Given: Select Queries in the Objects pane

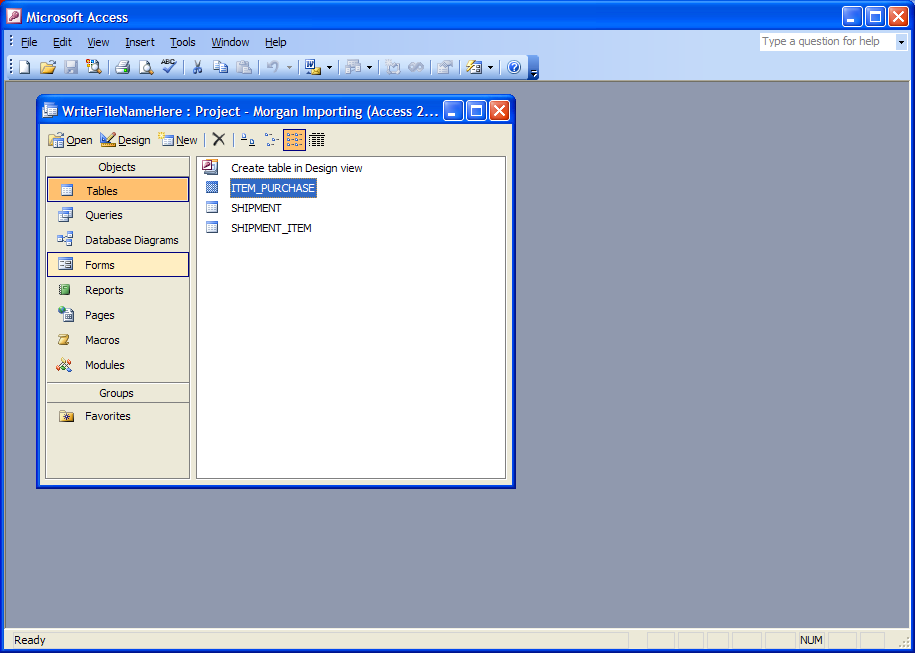Looking at the screenshot, I should [103, 215].
